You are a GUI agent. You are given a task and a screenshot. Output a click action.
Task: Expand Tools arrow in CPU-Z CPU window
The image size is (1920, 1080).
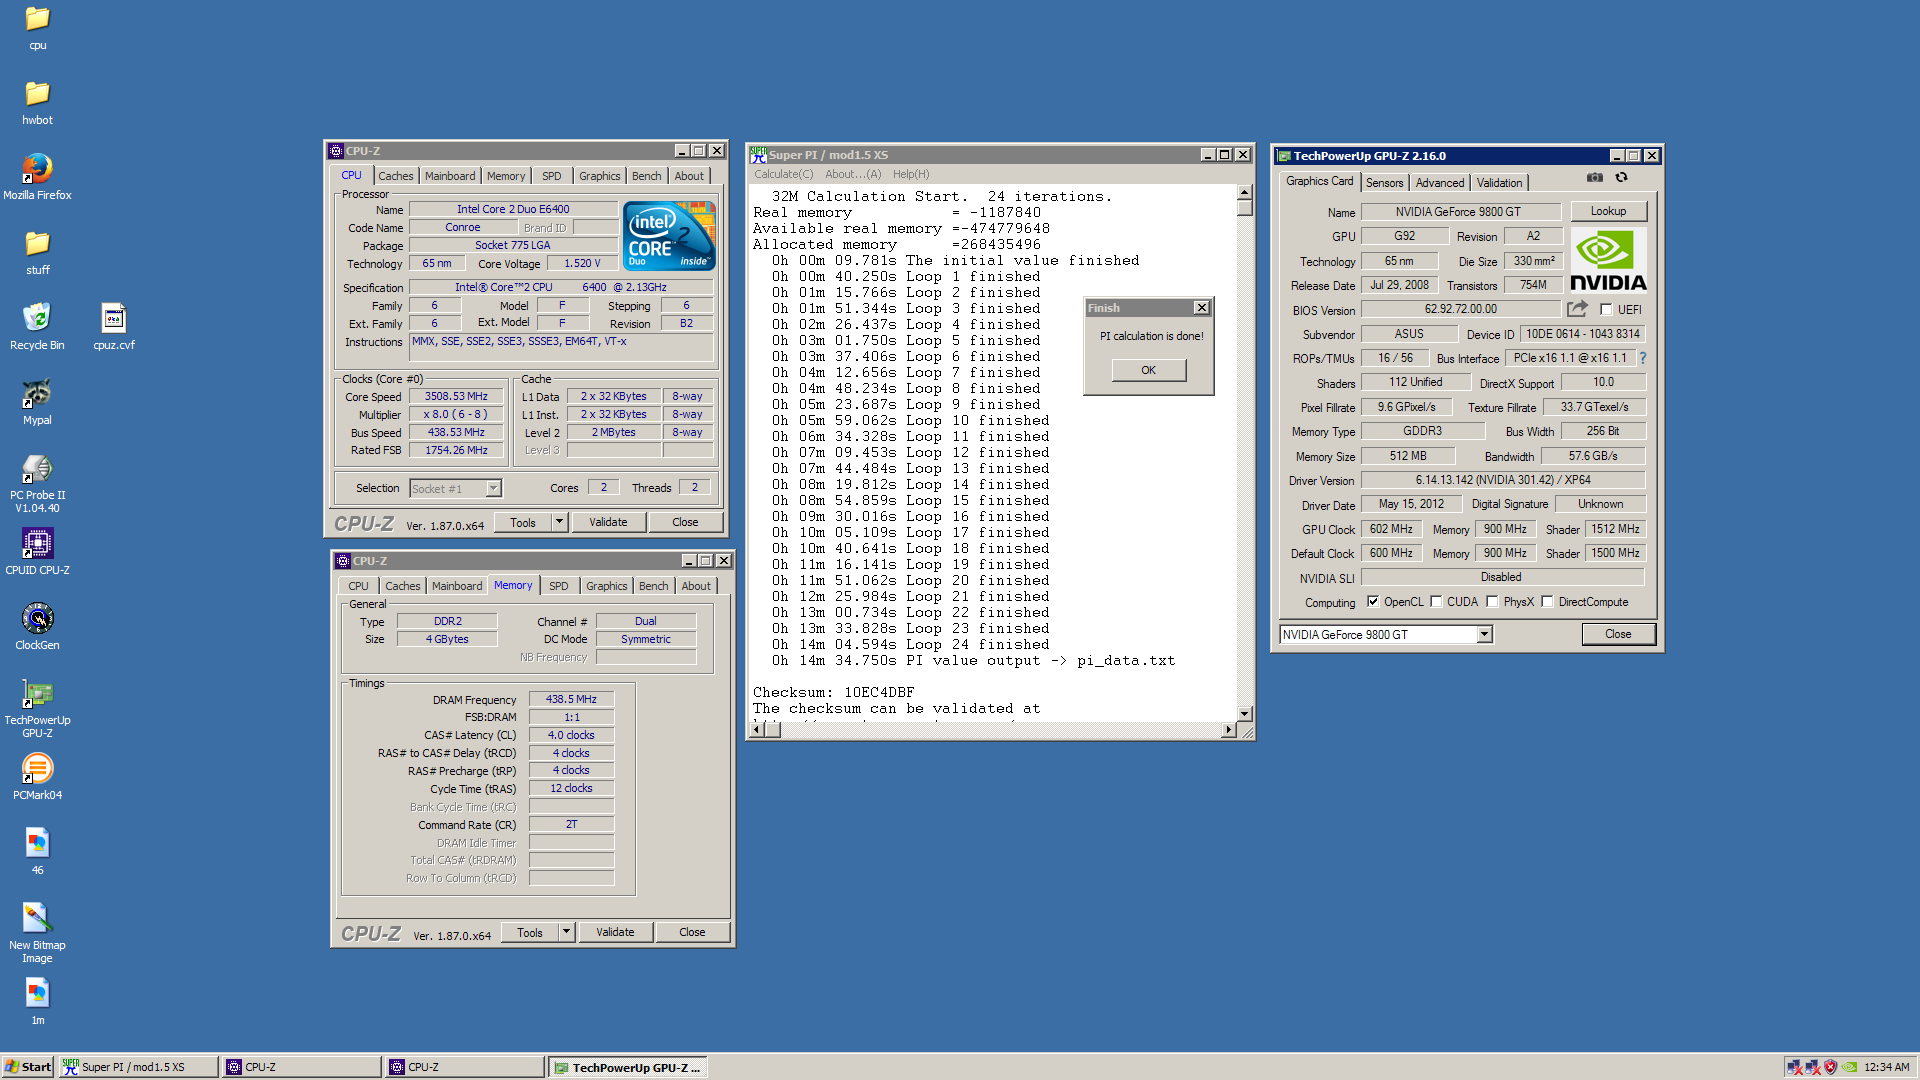click(559, 522)
